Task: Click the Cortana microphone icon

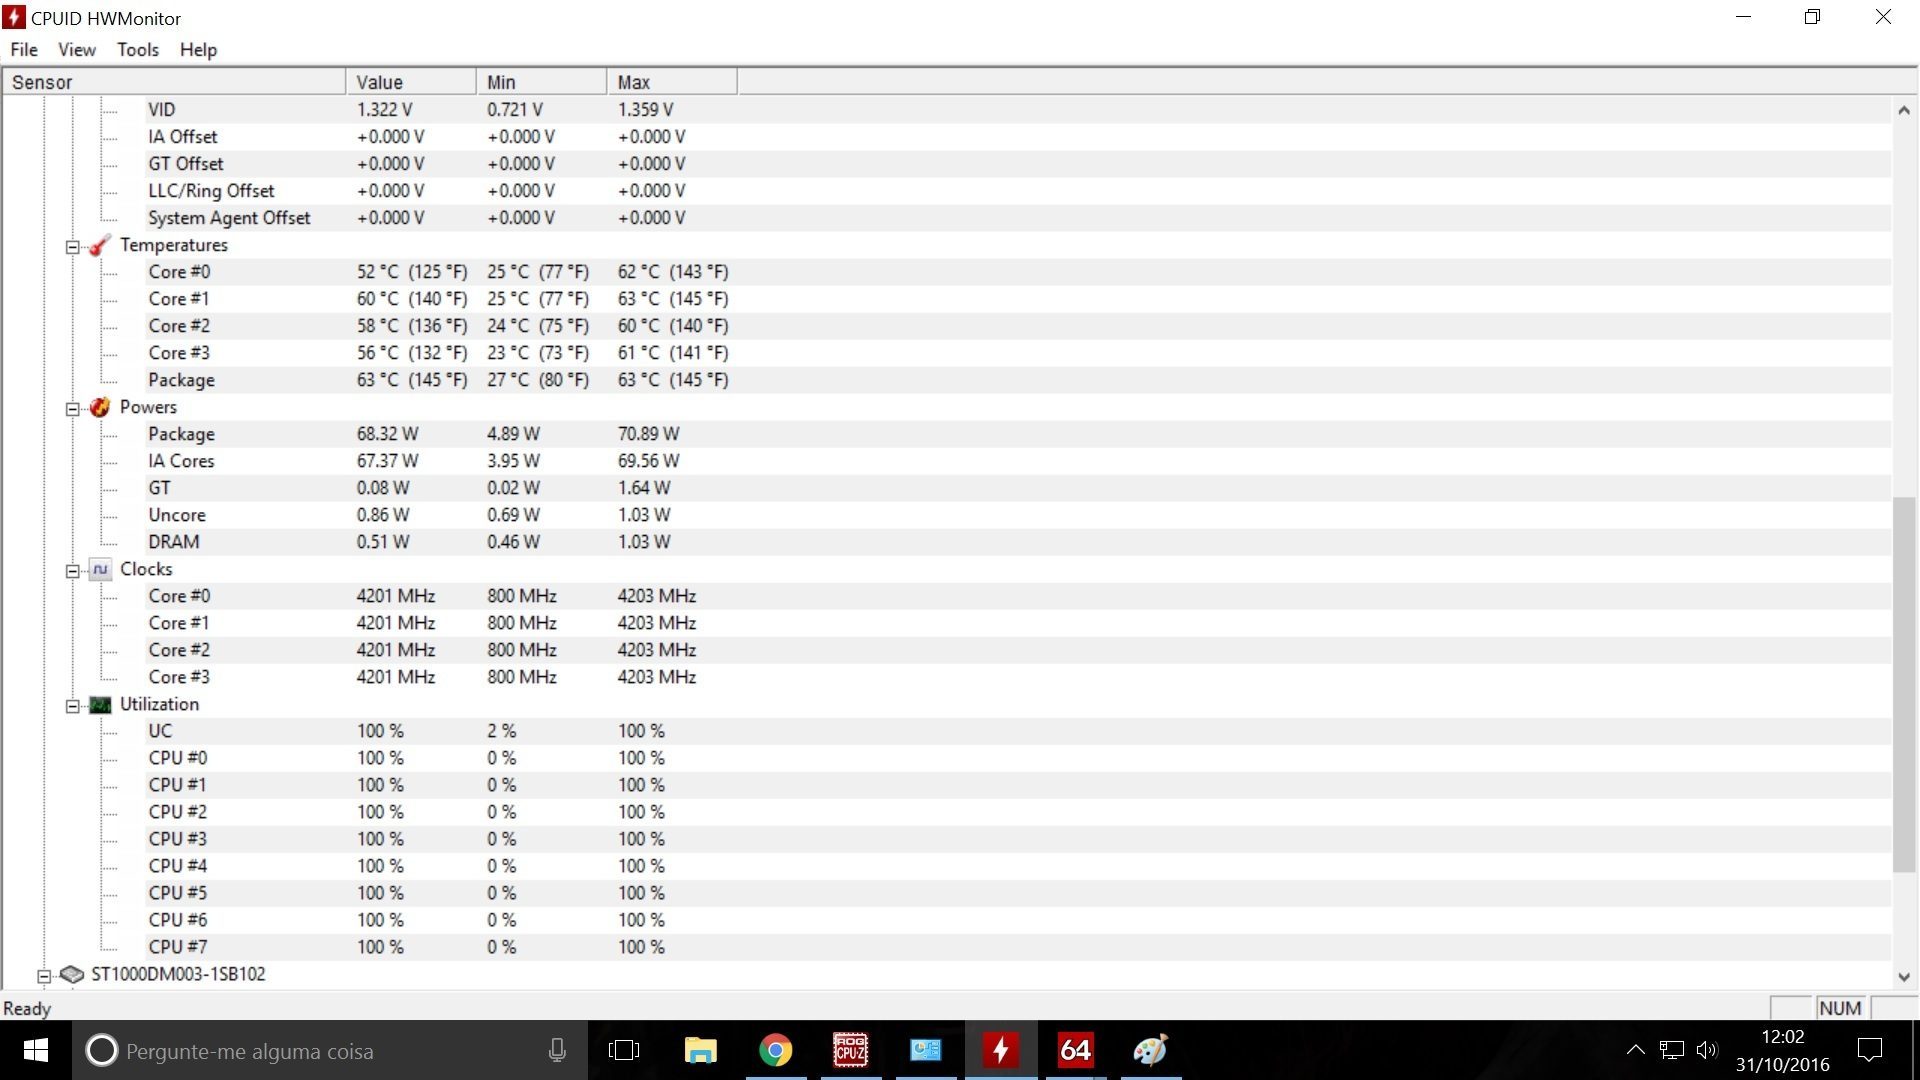Action: [x=557, y=1050]
